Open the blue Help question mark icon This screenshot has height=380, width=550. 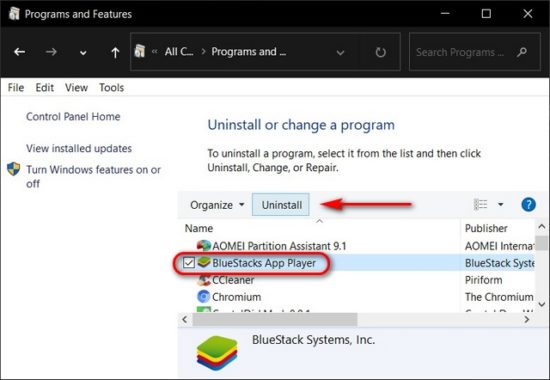point(528,204)
